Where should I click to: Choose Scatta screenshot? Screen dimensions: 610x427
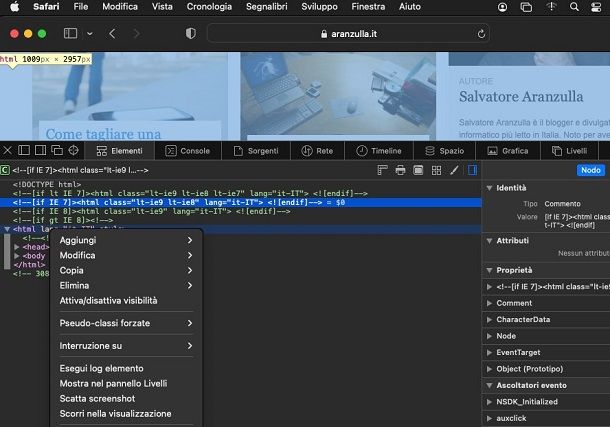(126, 399)
